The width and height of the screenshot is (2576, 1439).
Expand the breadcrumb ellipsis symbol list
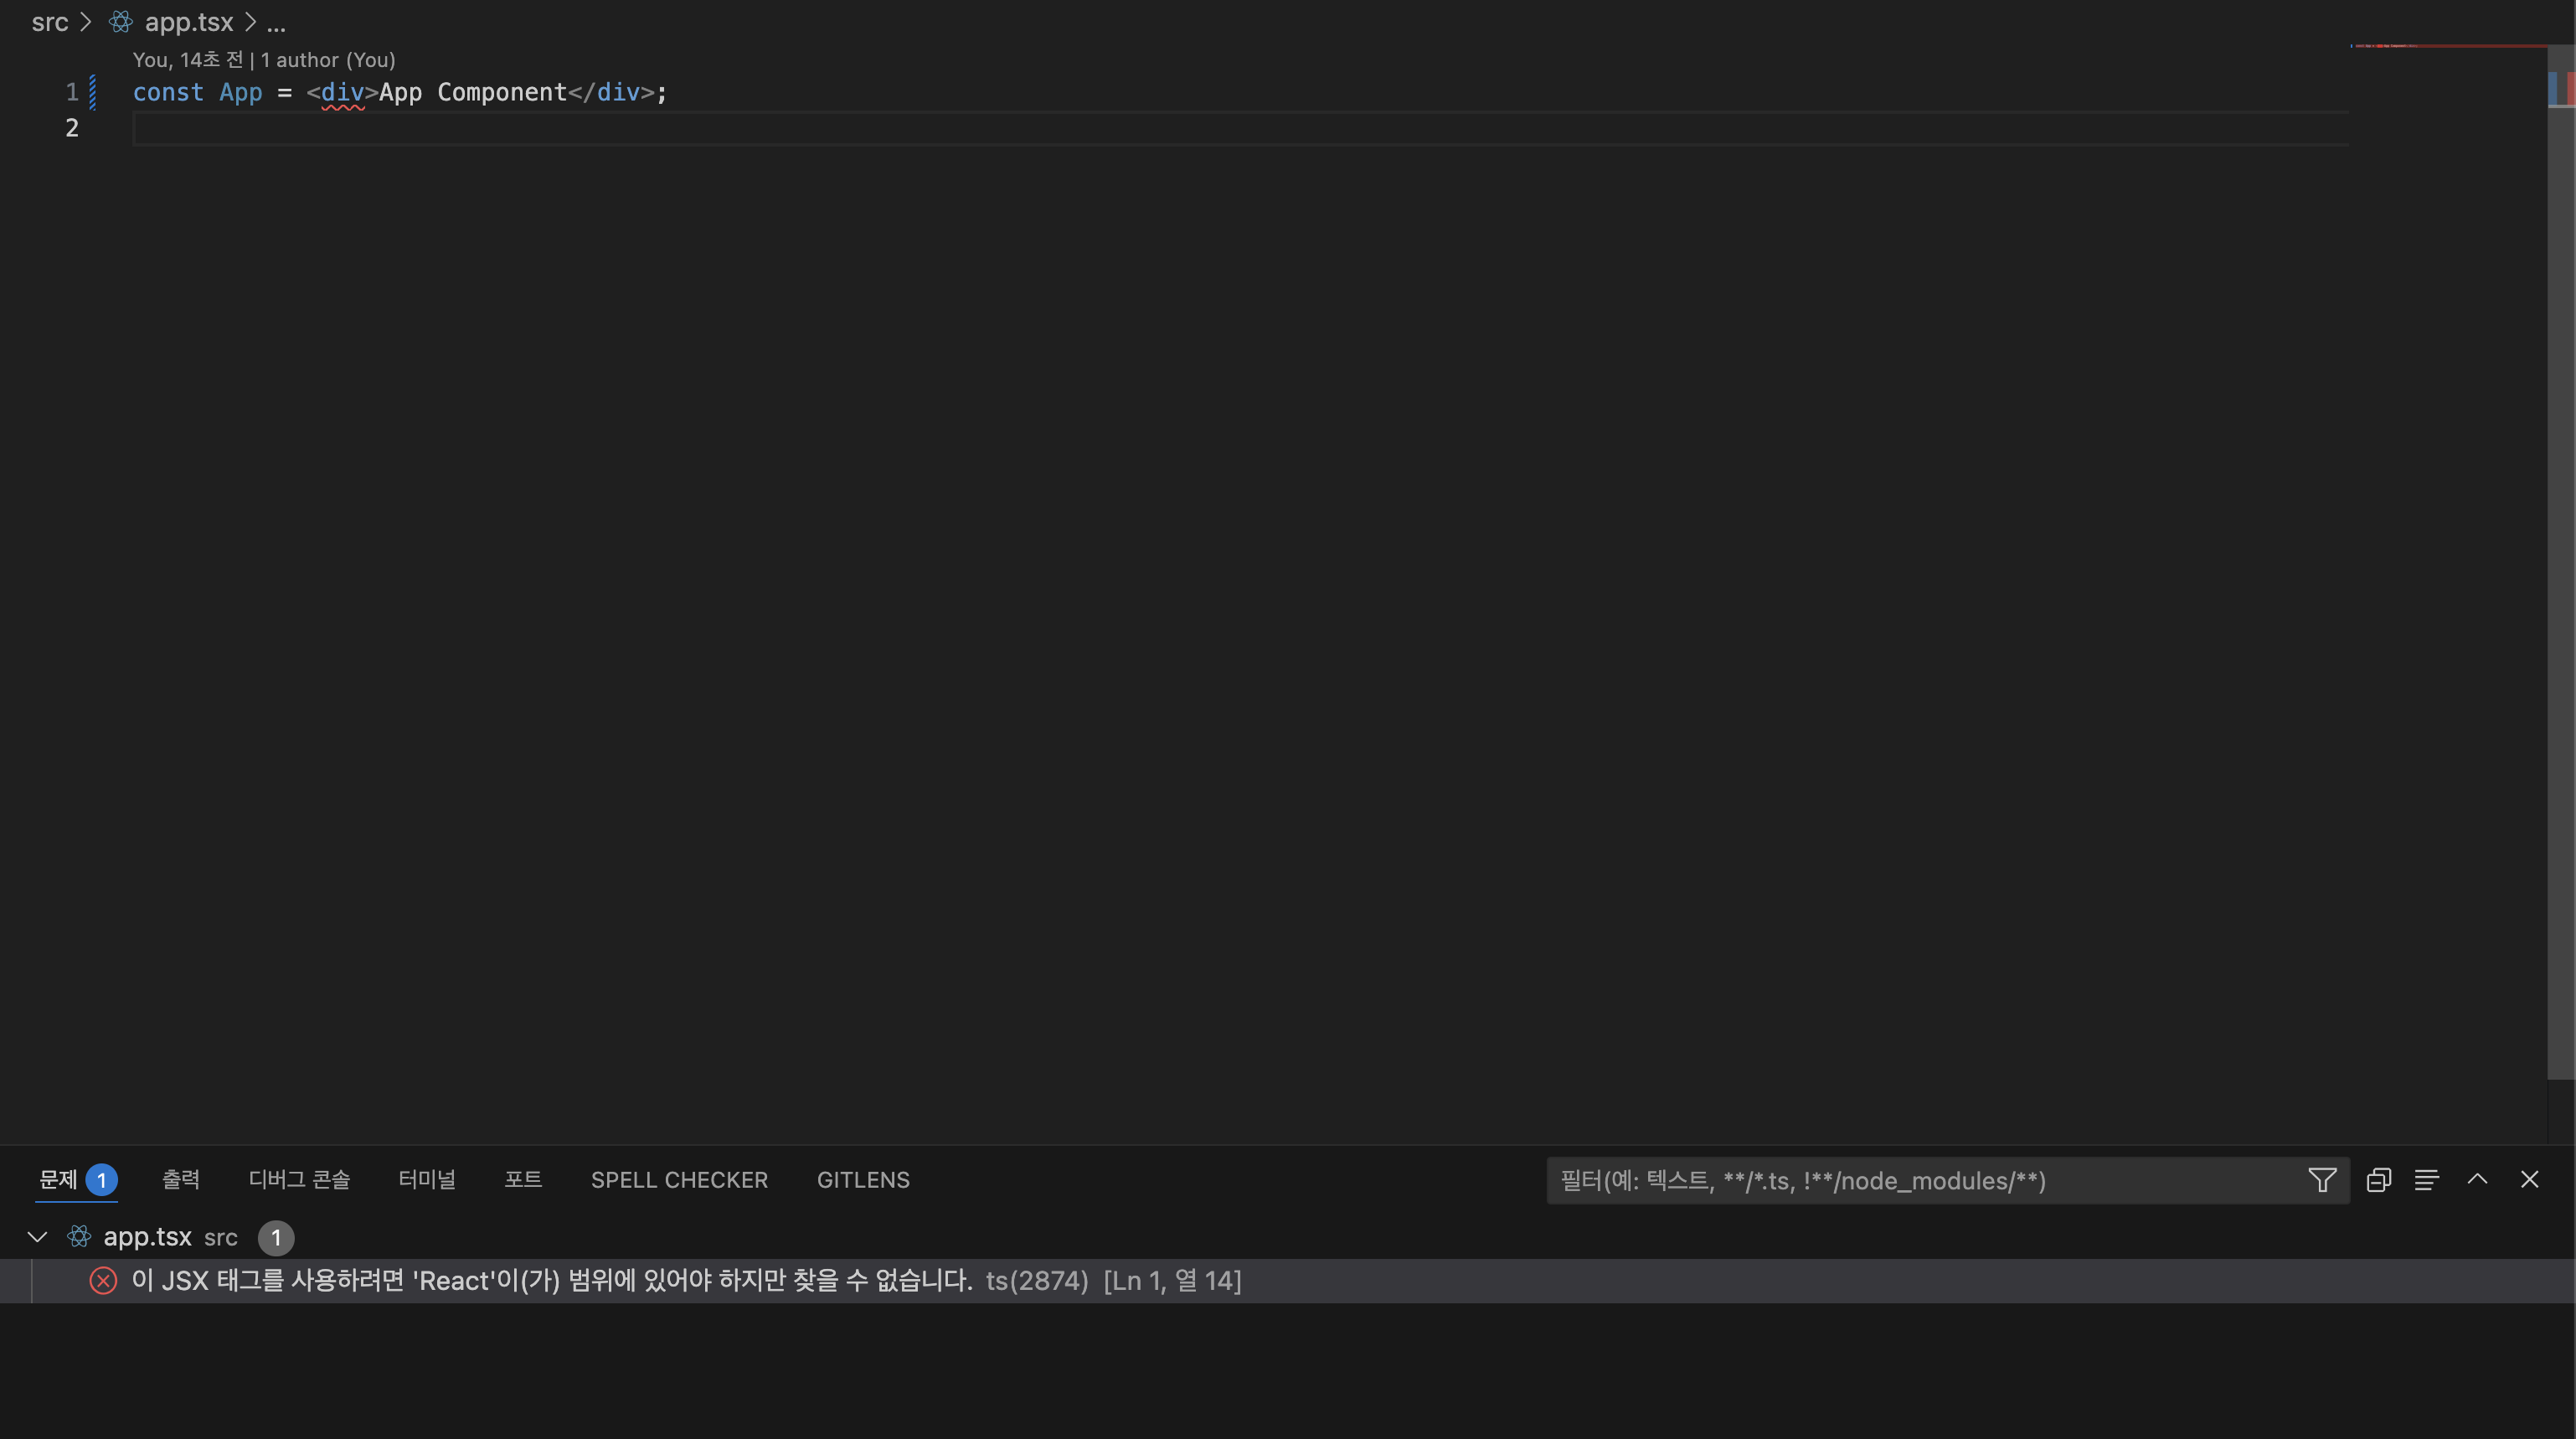(276, 22)
